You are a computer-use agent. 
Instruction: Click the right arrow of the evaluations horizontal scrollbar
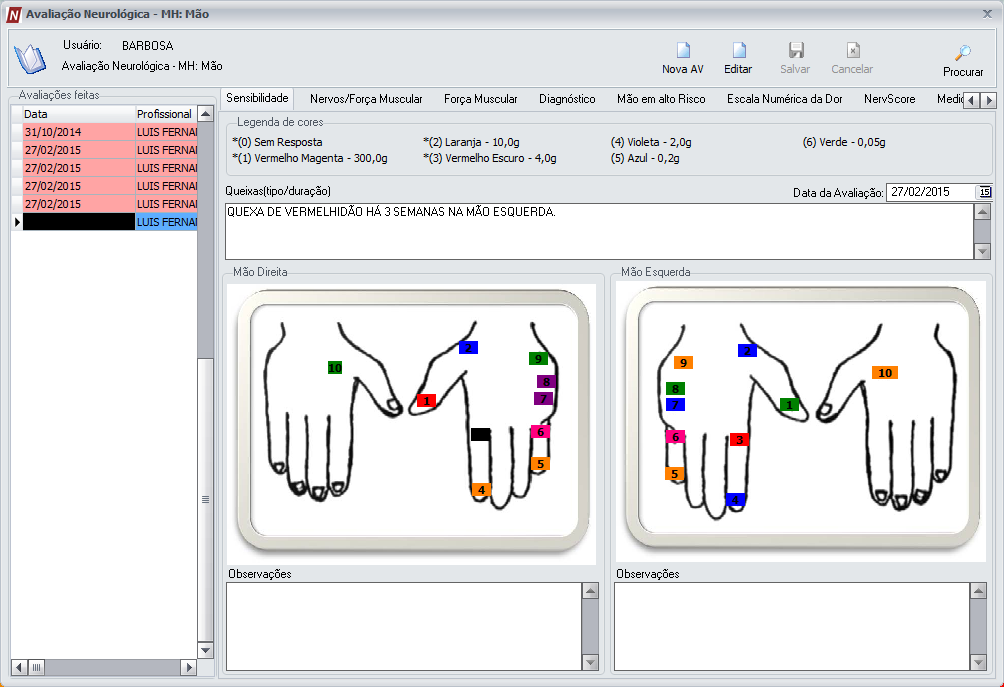189,667
